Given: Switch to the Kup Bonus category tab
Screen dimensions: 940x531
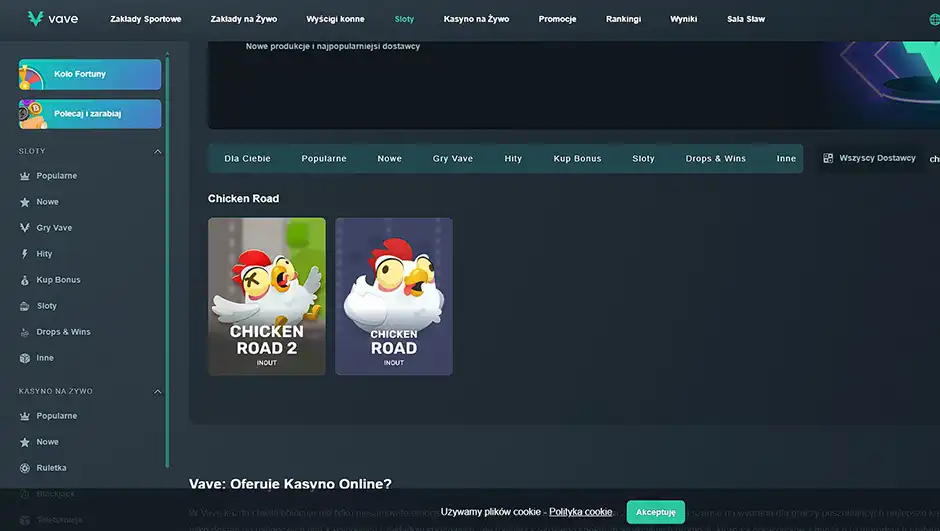Looking at the screenshot, I should [x=577, y=159].
